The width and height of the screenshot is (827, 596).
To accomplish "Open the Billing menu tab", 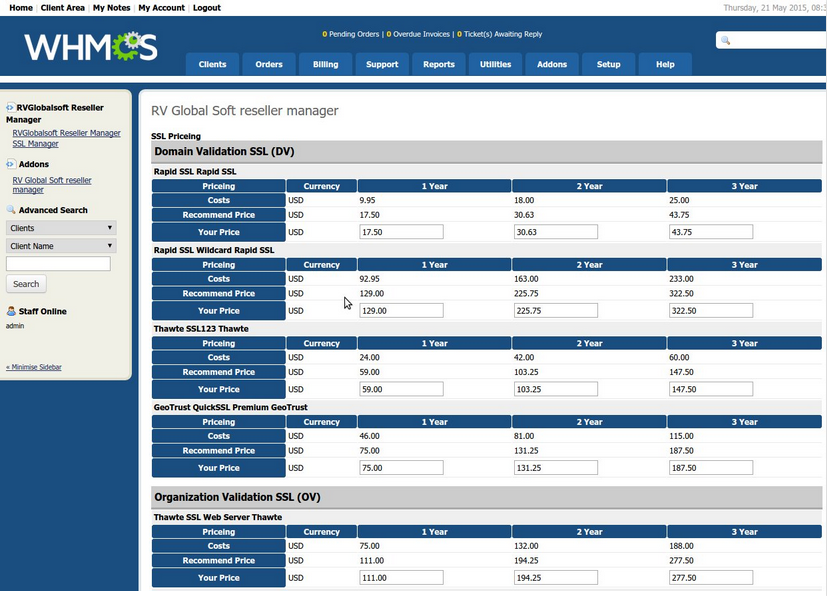I will click(325, 64).
